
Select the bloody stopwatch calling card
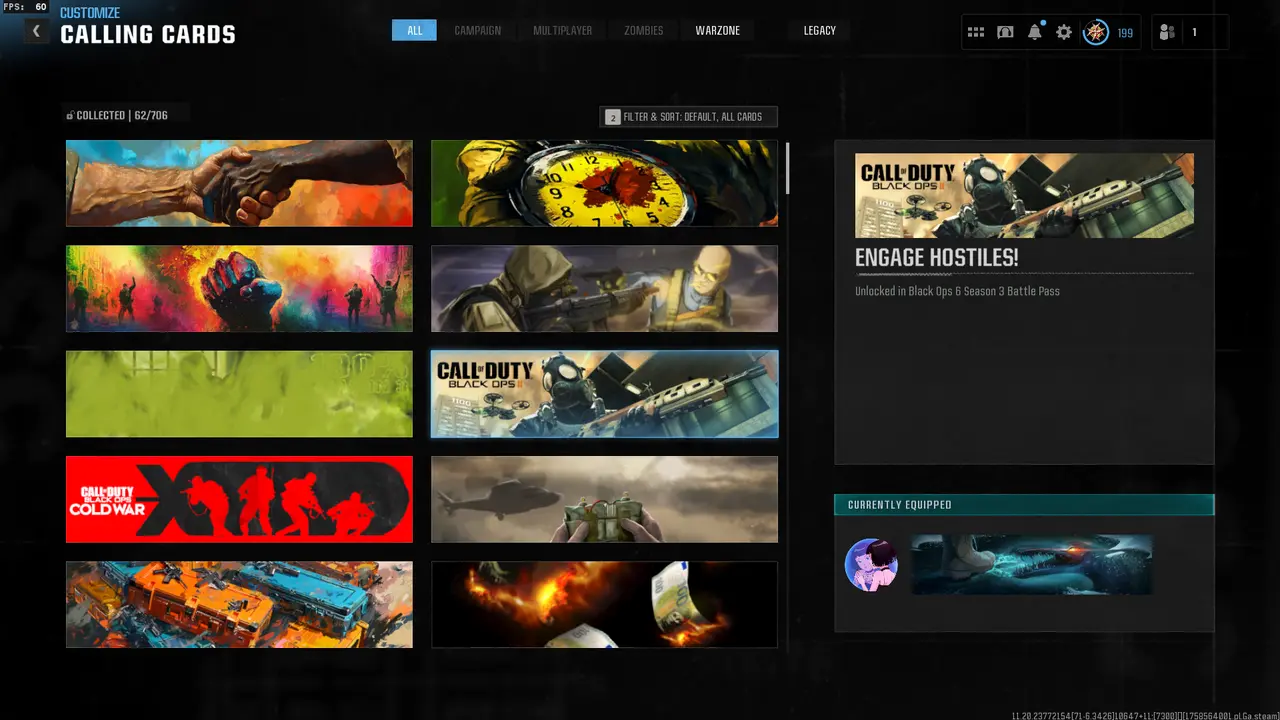click(x=604, y=183)
